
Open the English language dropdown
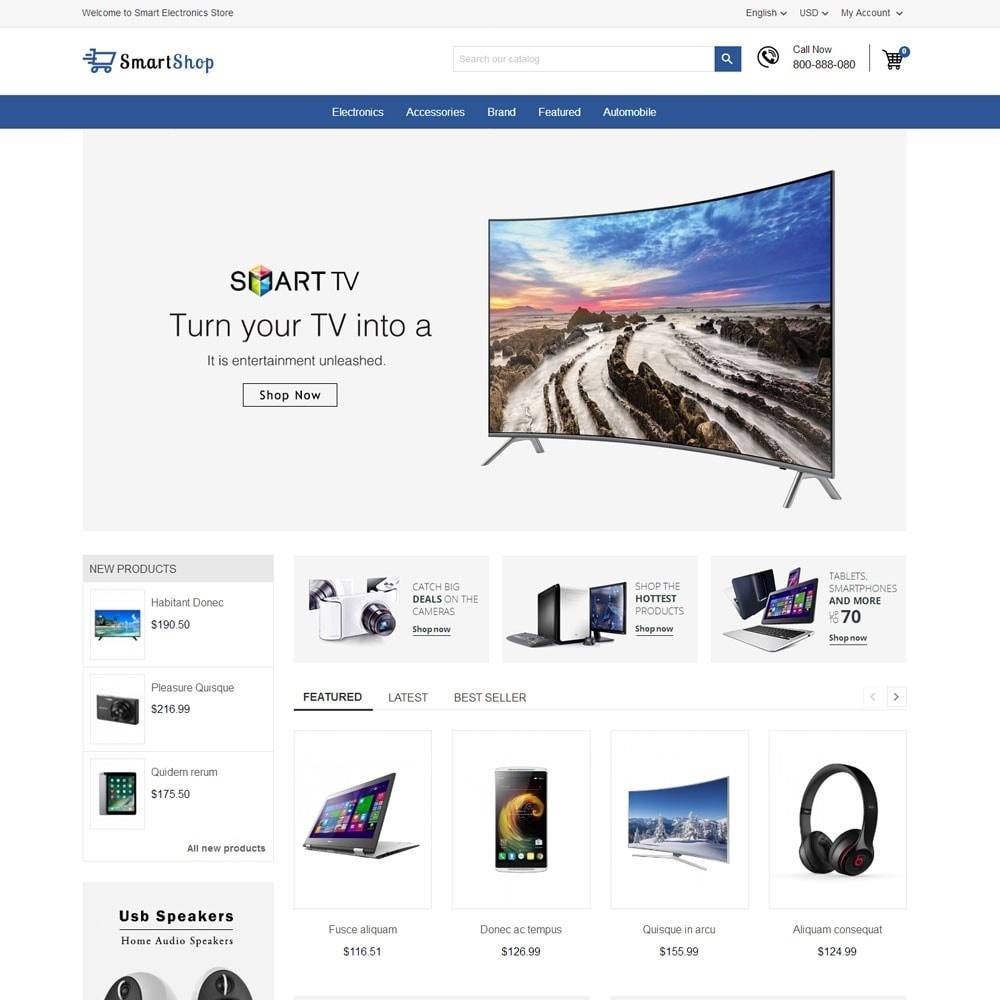(766, 13)
